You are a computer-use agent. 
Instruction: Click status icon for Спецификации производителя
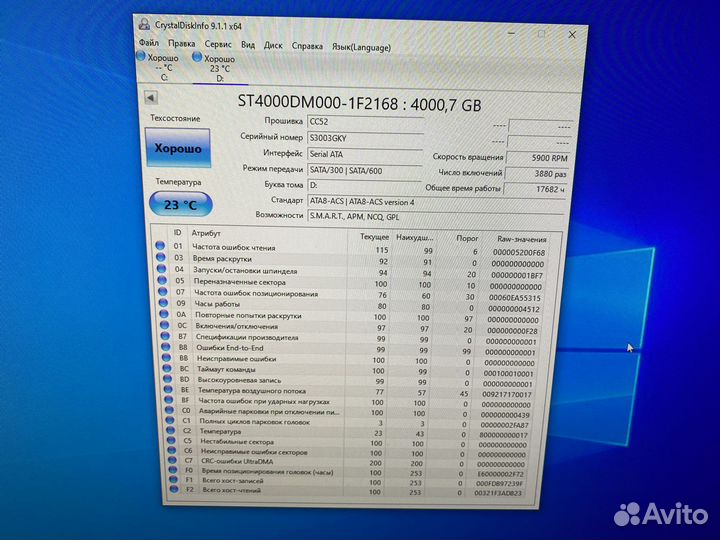coord(165,336)
